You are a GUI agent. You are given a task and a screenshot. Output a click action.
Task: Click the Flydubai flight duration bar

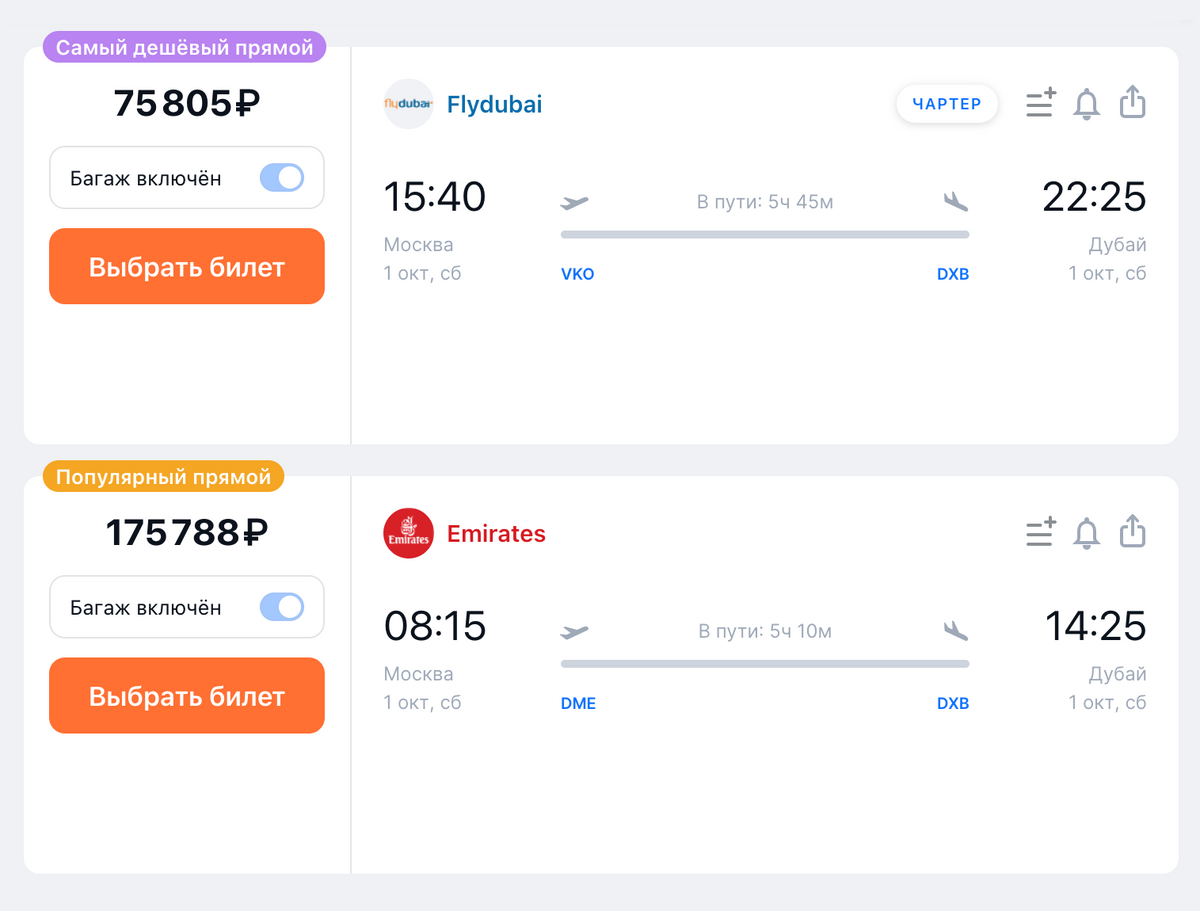pos(765,235)
